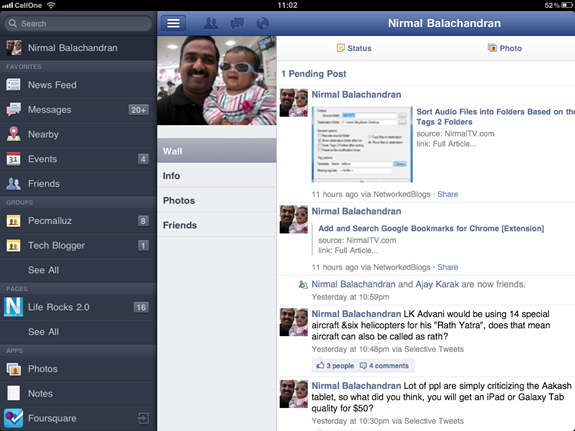Viewport: 575px width, 431px height.
Task: Open Events calendar icon
Action: tap(14, 159)
